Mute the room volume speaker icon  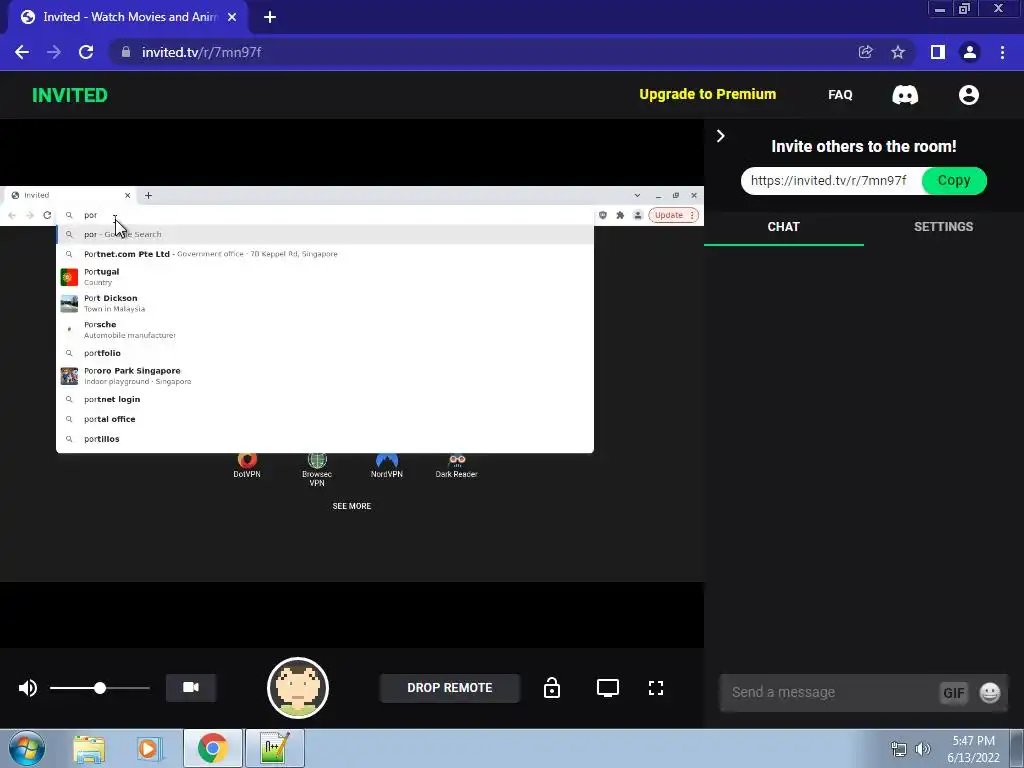click(x=27, y=688)
